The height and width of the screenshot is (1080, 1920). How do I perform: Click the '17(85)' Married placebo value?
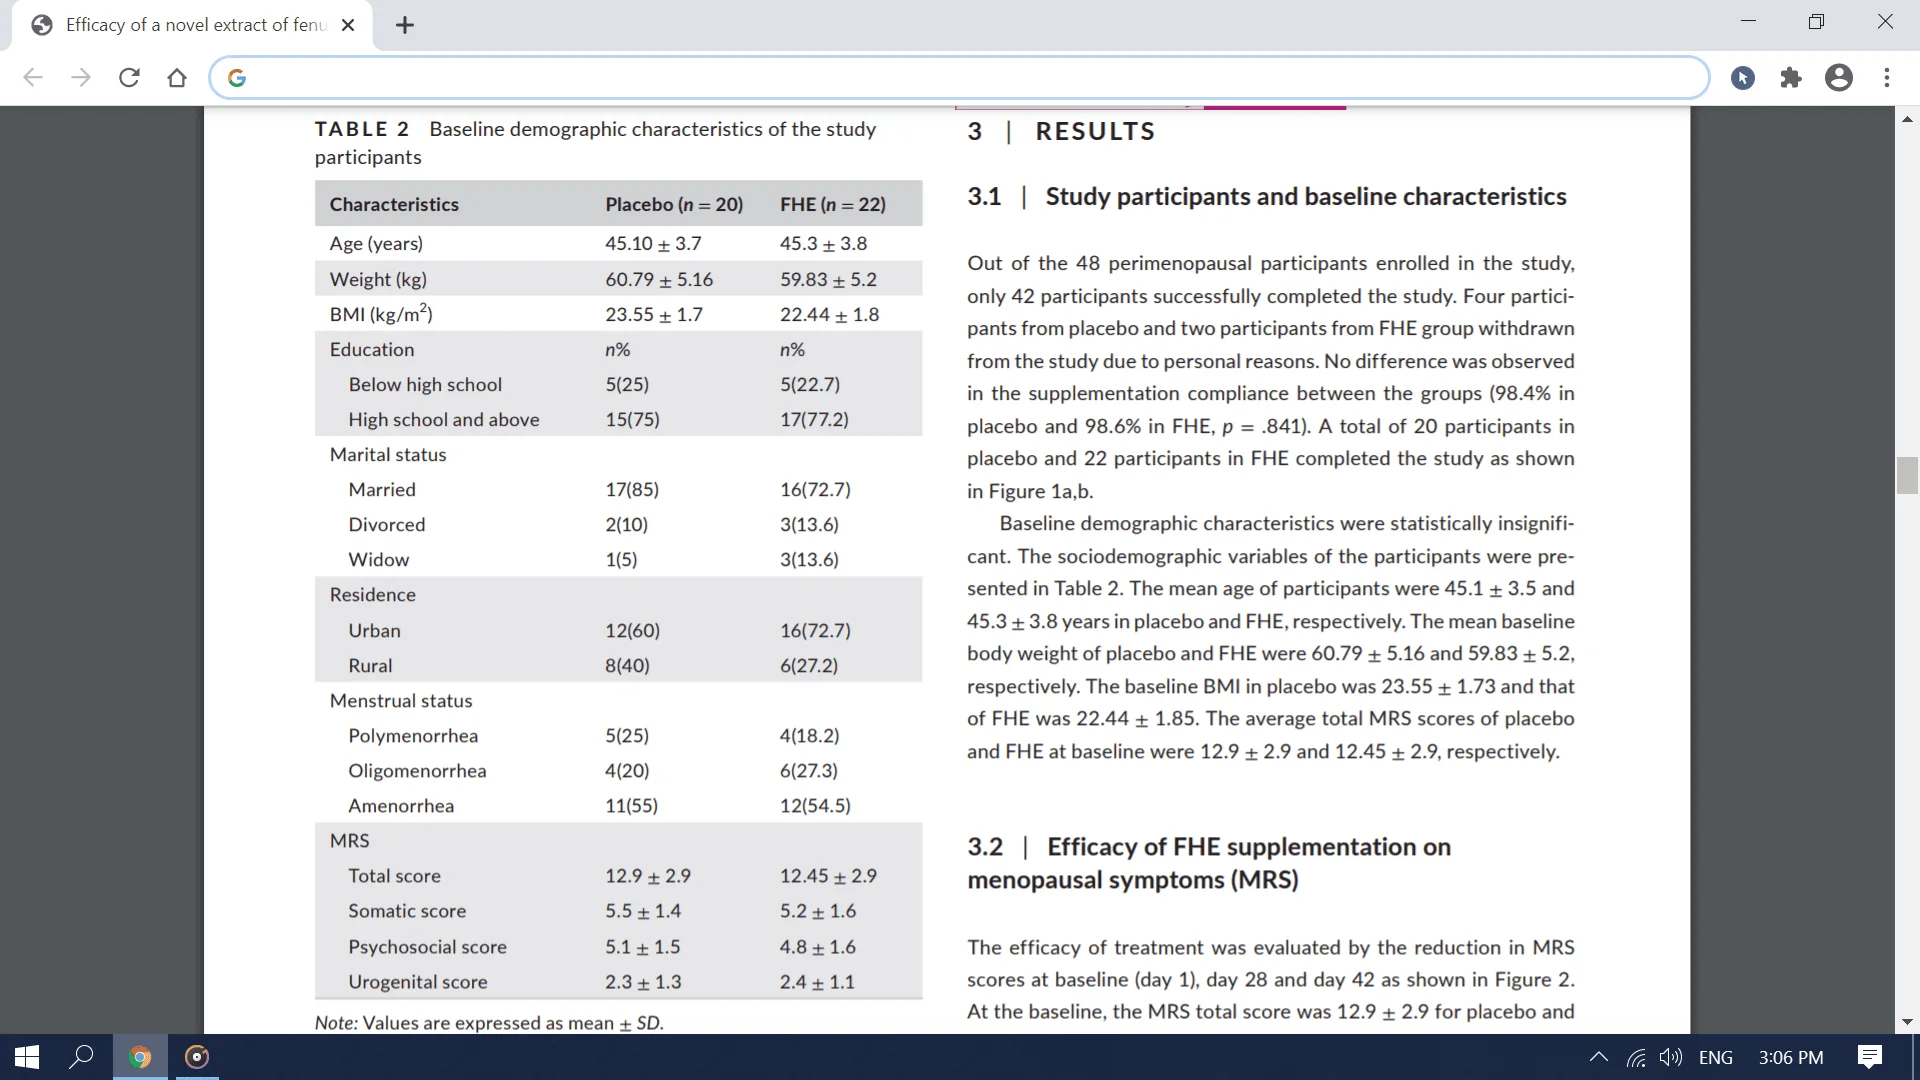pos(632,489)
